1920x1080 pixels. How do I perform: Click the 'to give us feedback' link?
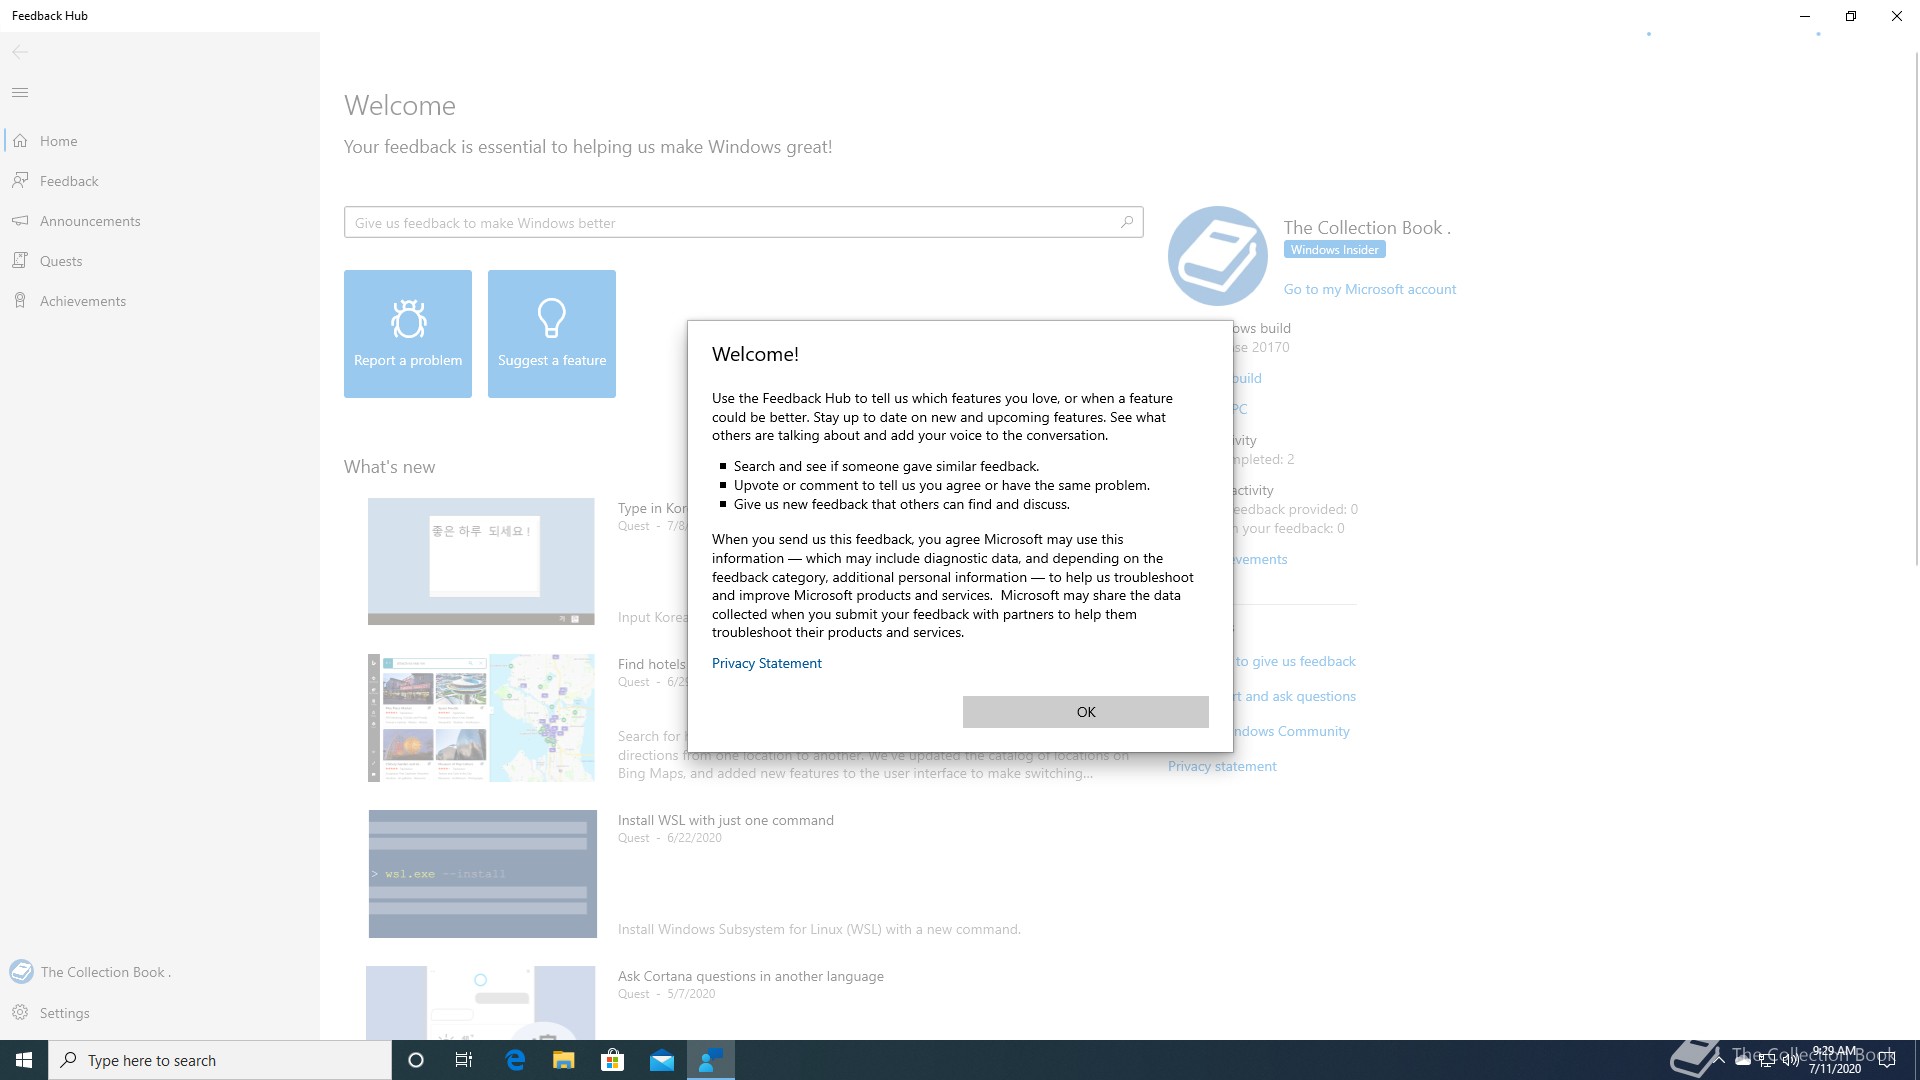click(1295, 662)
